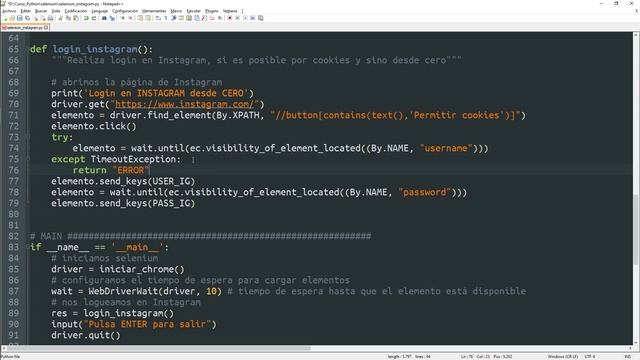Click the 'length' status bar entry
640x360 pixels.
(400, 357)
